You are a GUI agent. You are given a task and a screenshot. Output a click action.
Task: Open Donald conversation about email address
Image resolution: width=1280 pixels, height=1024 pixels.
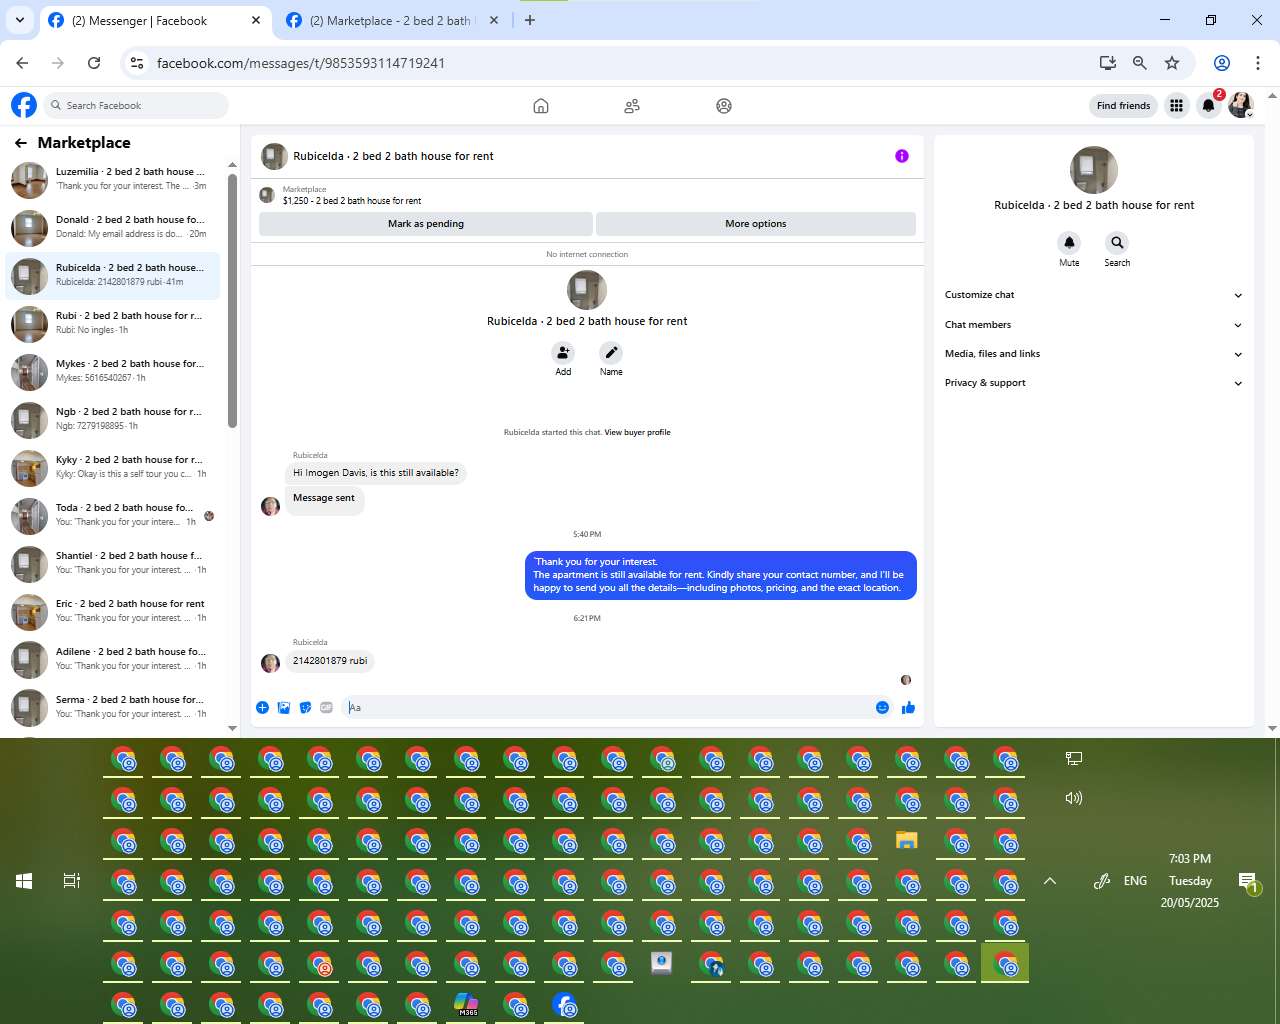tap(112, 228)
